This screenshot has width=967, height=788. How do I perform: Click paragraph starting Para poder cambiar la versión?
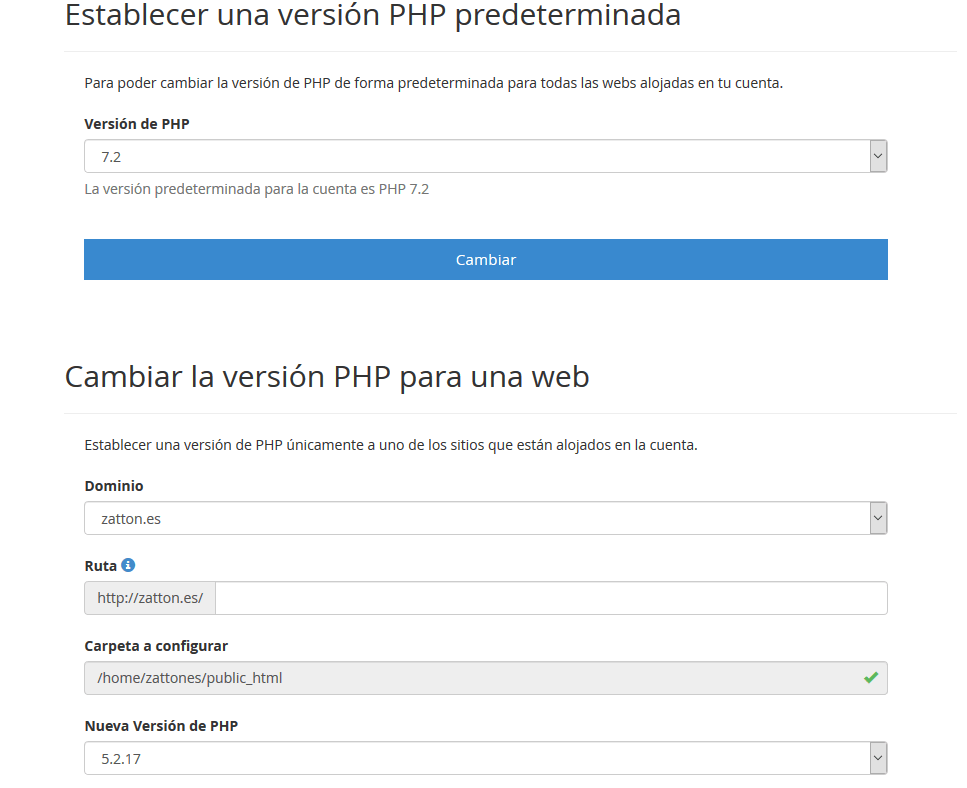pyautogui.click(x=434, y=83)
